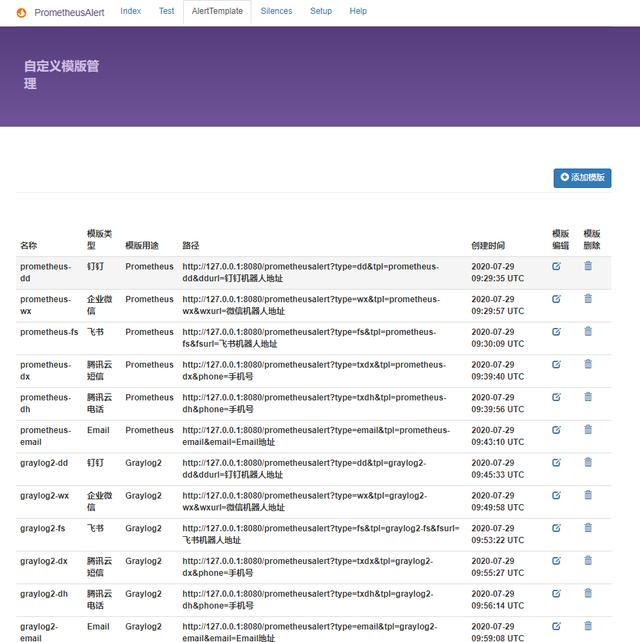Go to the Silences tab
The height and width of the screenshot is (642, 640).
click(x=276, y=11)
